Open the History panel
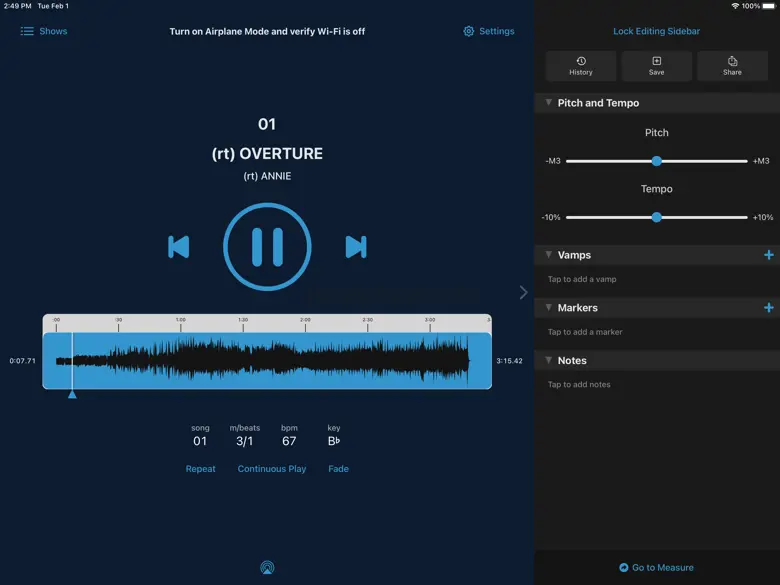Viewport: 780px width, 585px height. (x=581, y=66)
